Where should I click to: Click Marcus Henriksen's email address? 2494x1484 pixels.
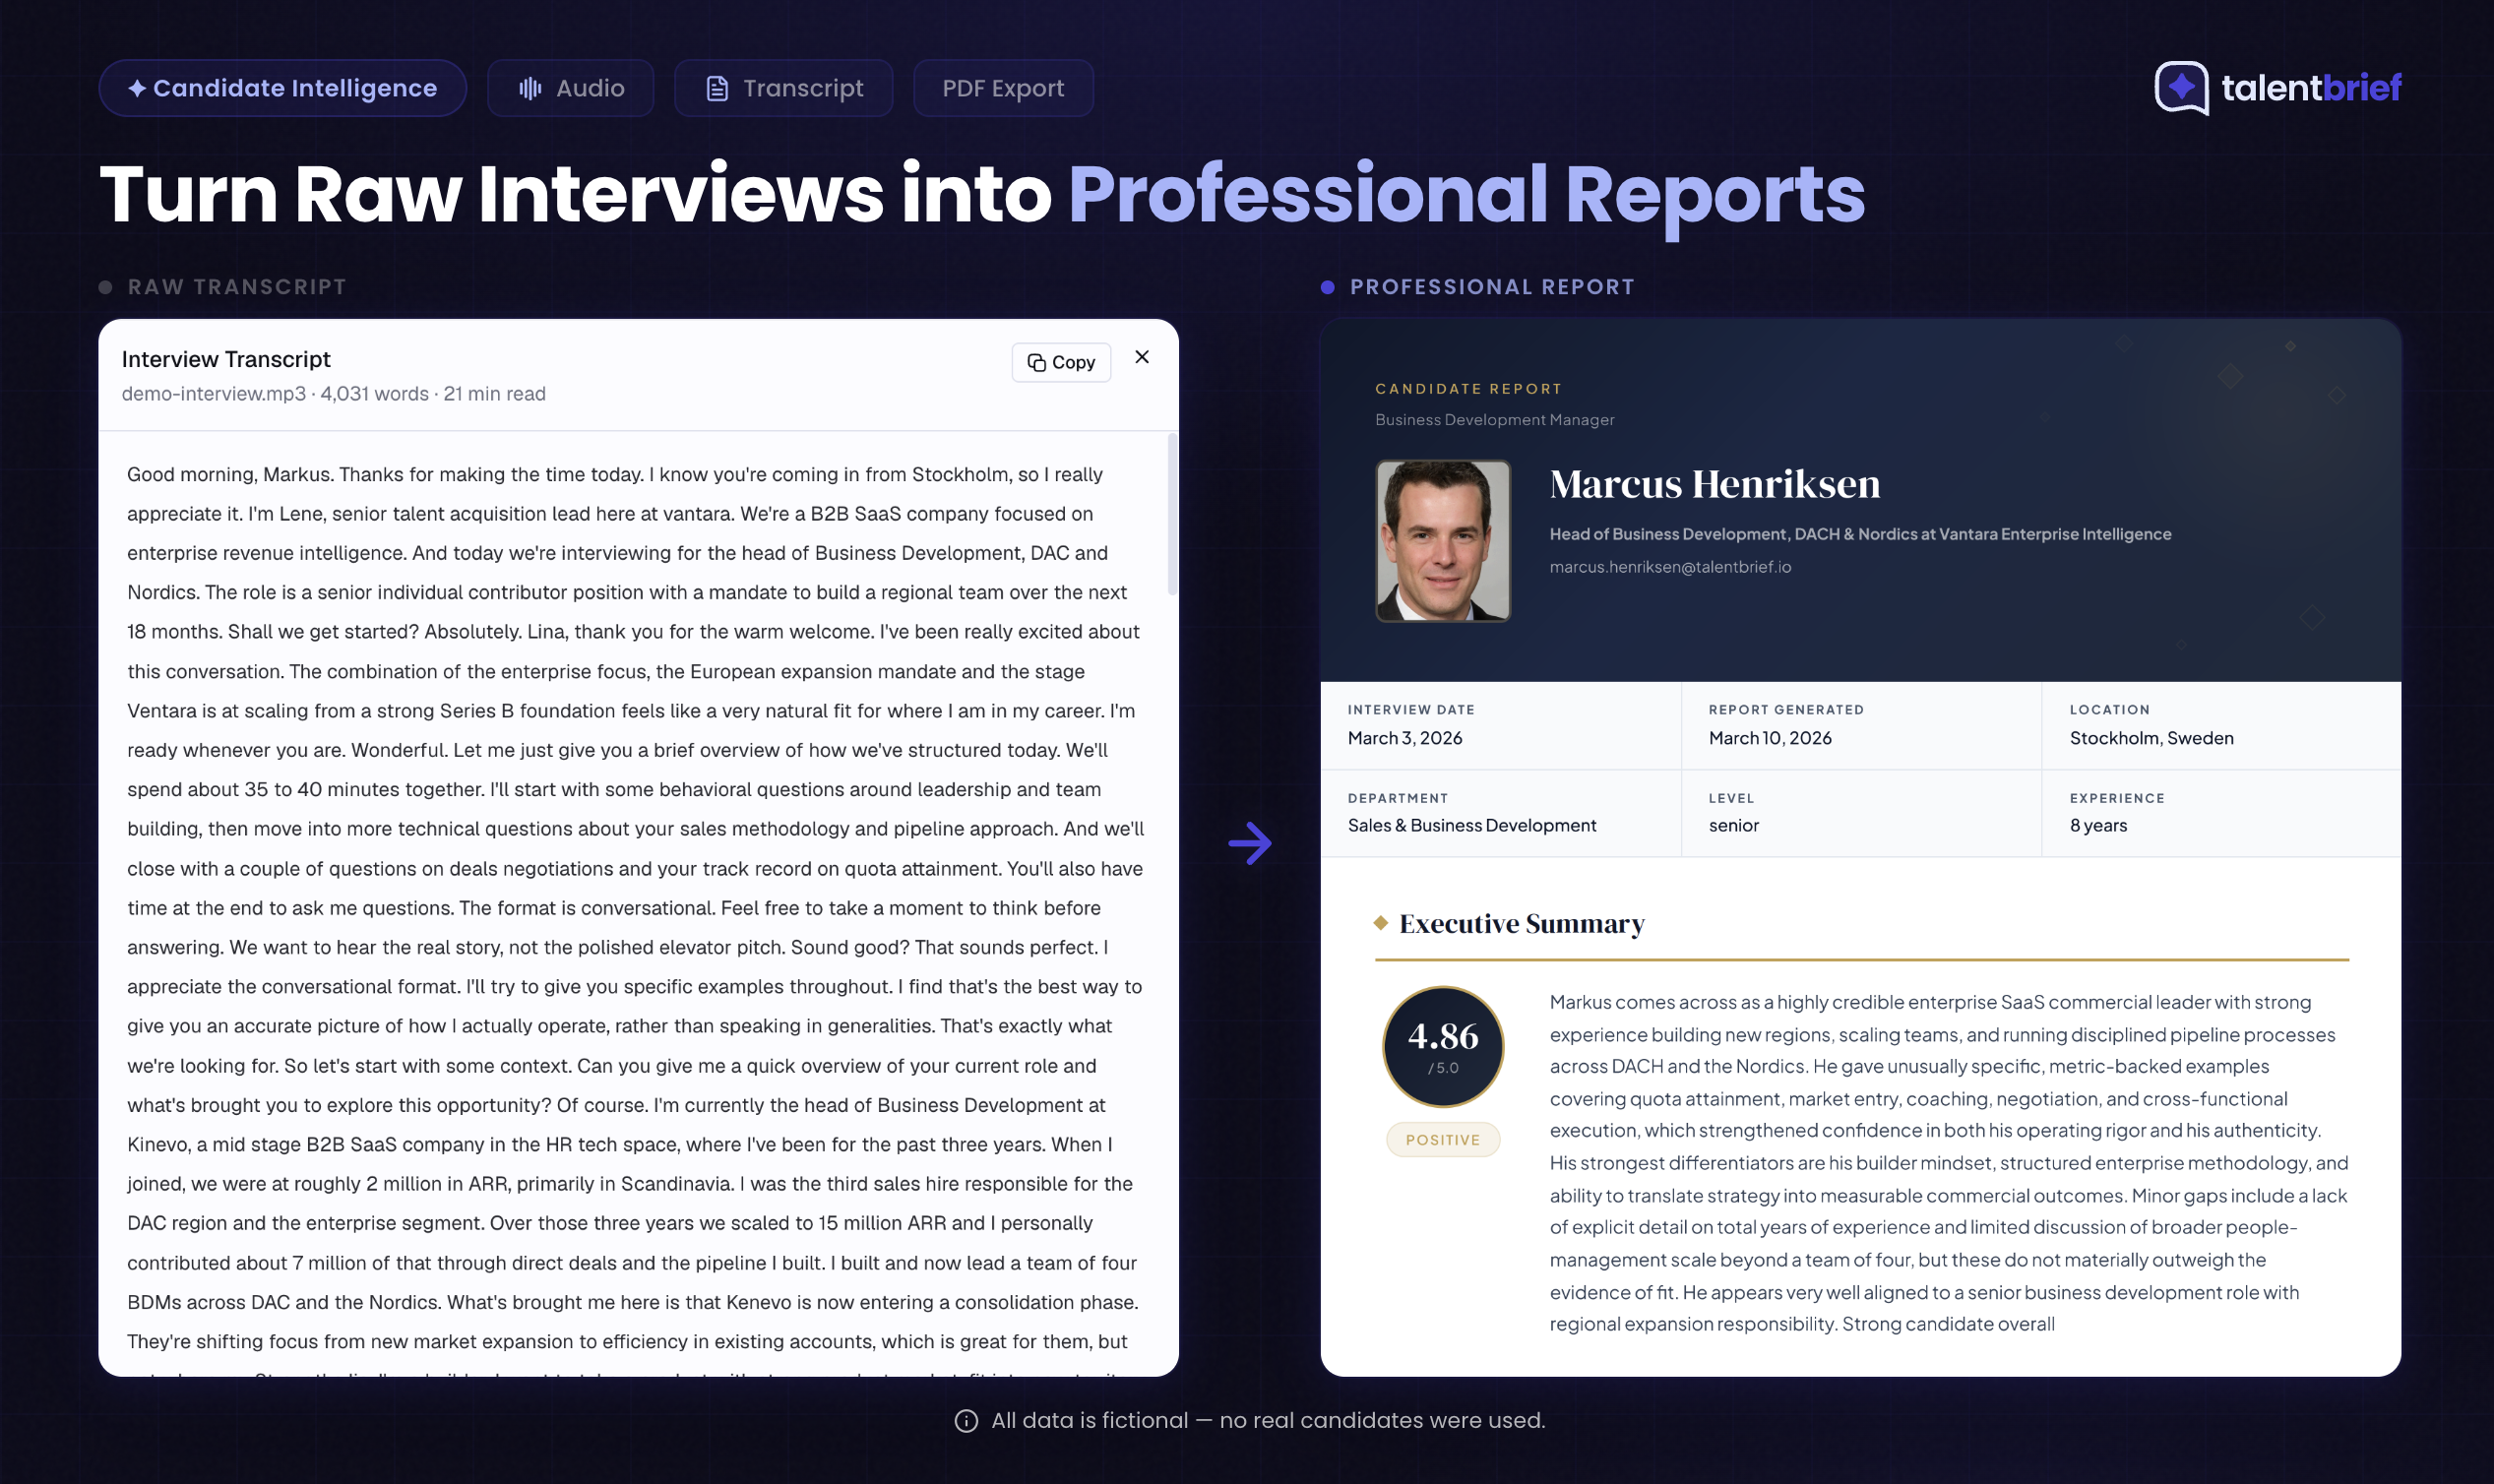point(1670,567)
